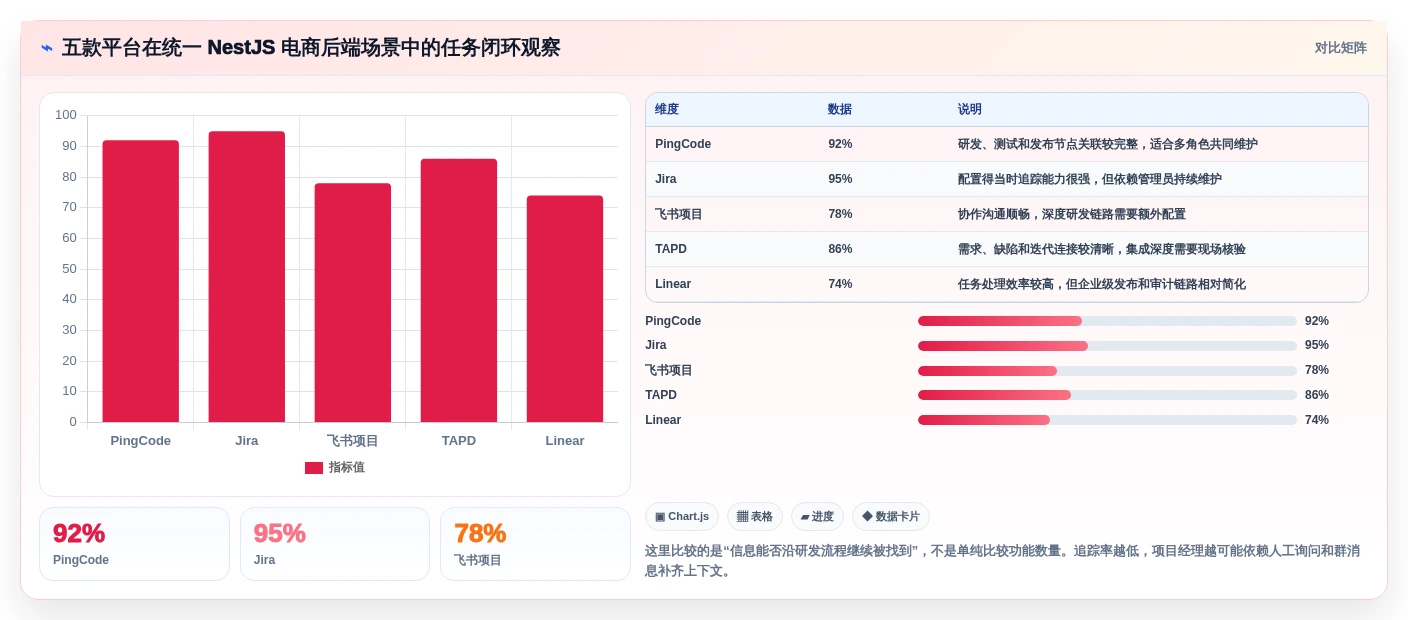Image resolution: width=1408 pixels, height=620 pixels.
Task: Click the Jira cell in the table
Action: pos(666,179)
